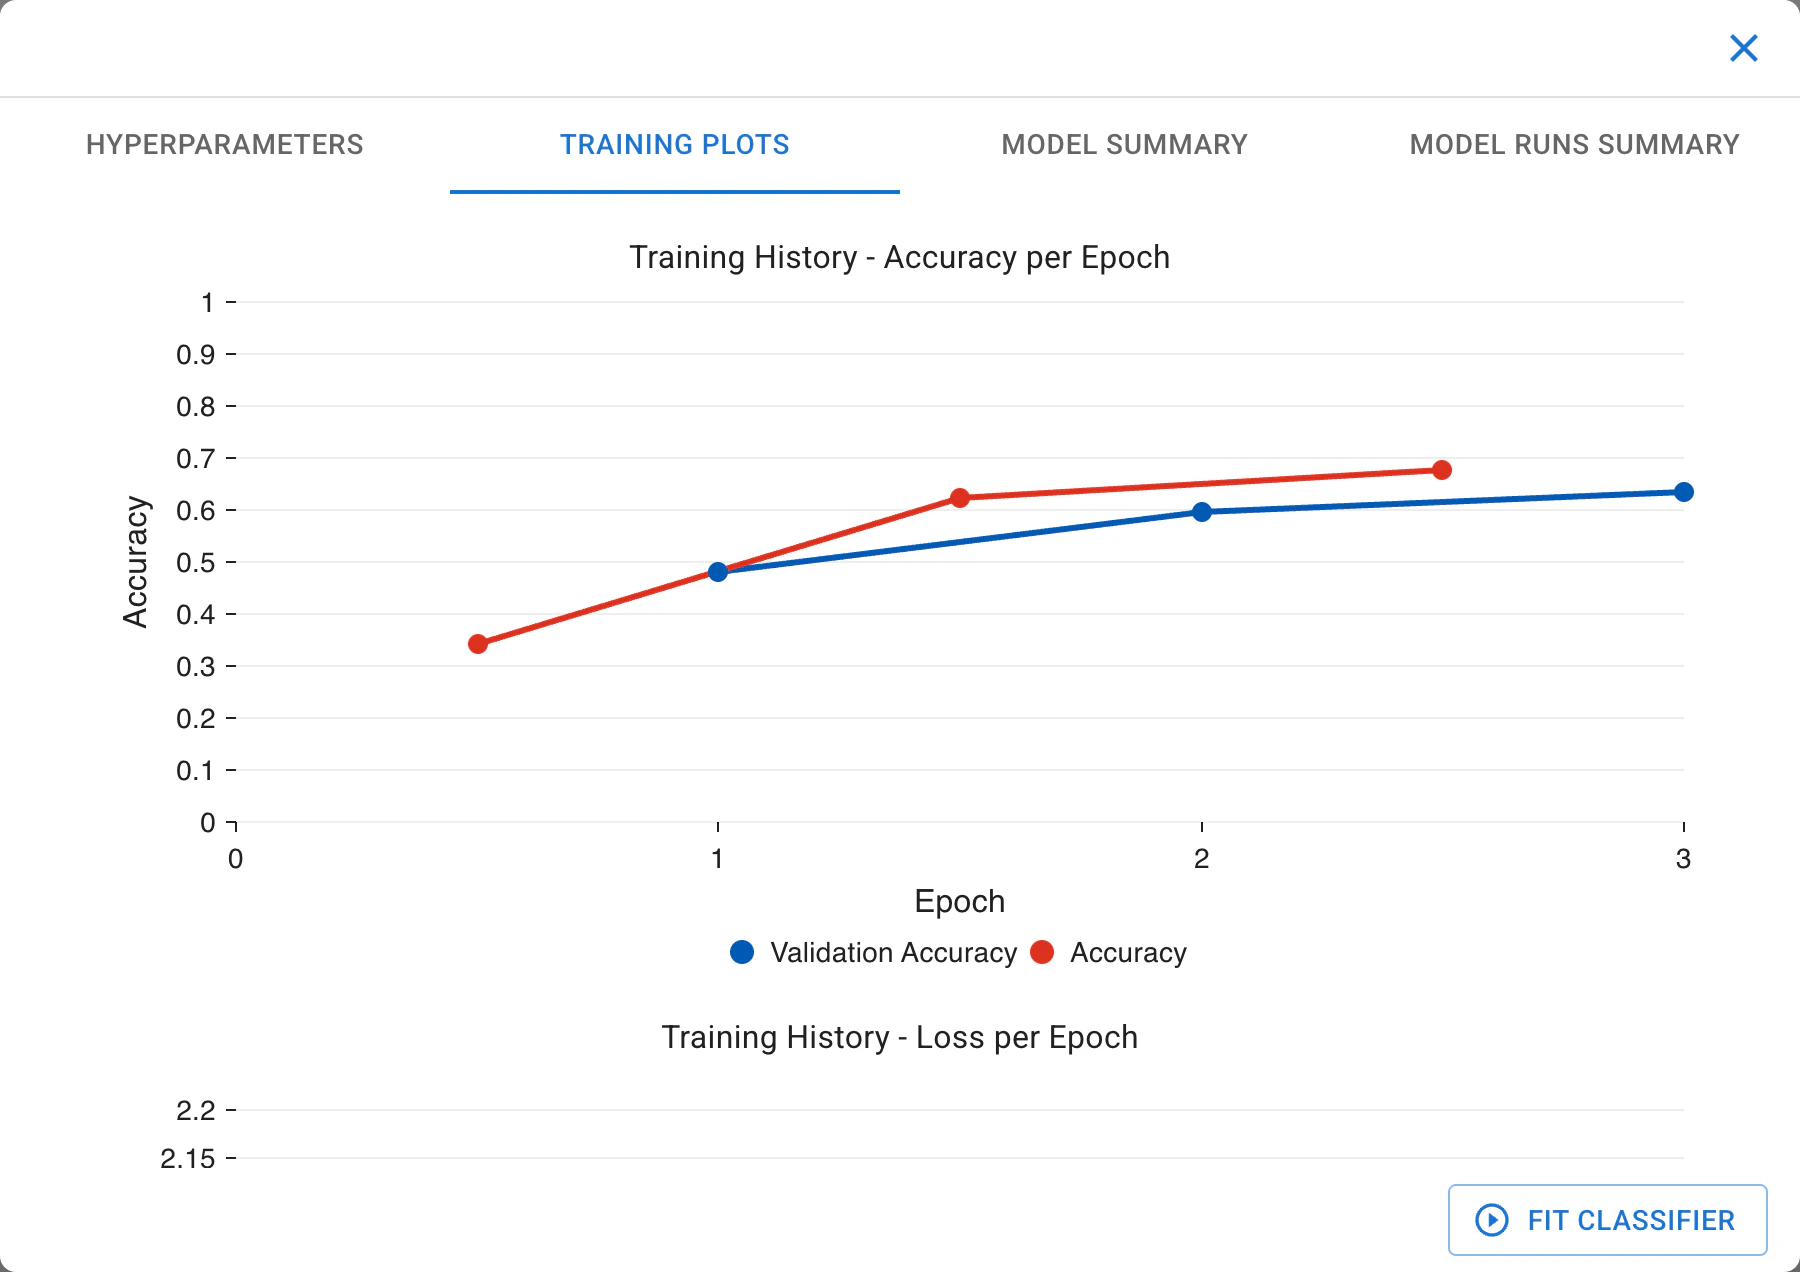This screenshot has width=1800, height=1272.
Task: Click the lowest red accuracy point near 0.34
Action: pos(478,644)
